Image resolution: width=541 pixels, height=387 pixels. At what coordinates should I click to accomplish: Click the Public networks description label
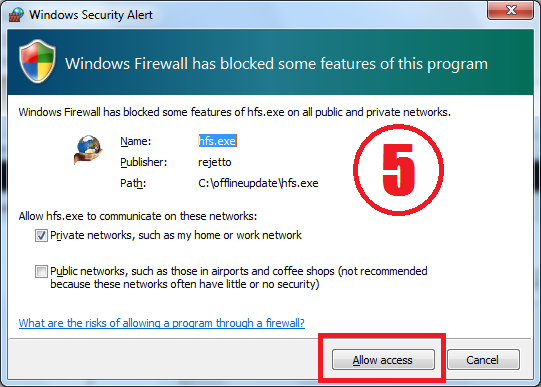tap(239, 278)
